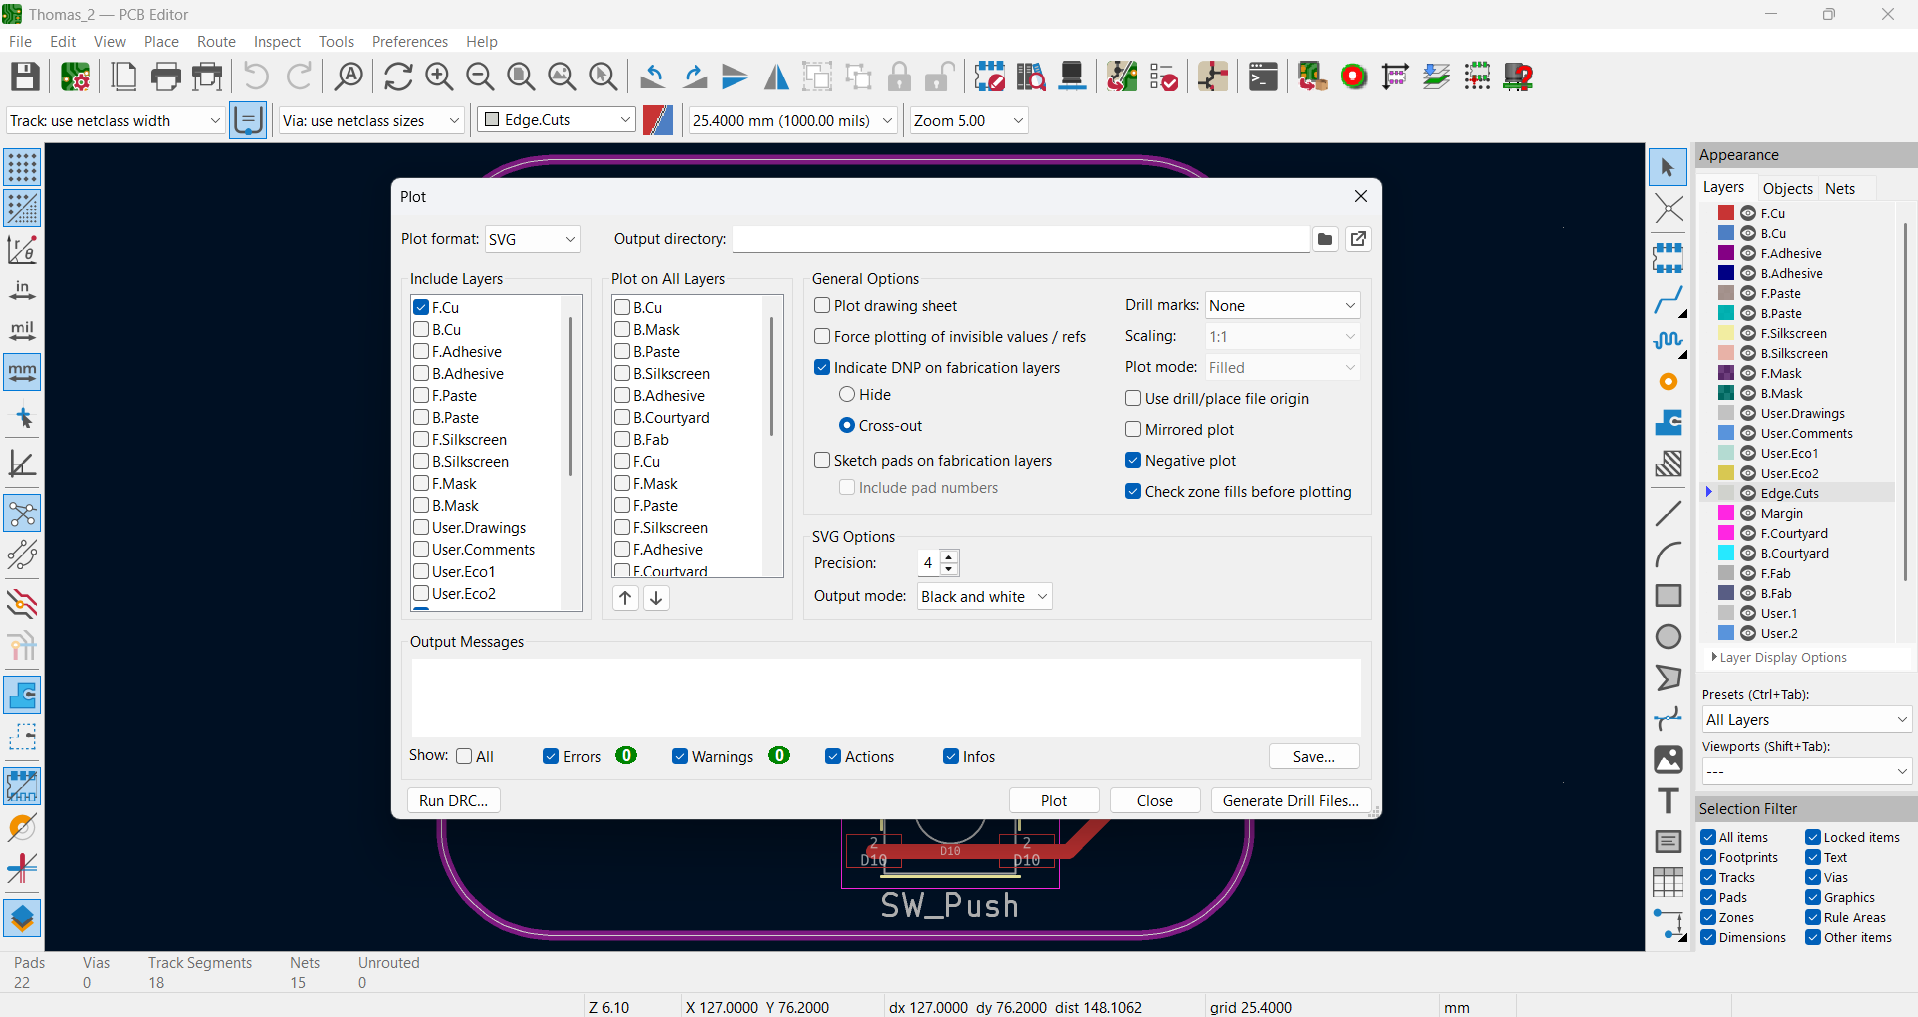1918x1017 pixels.
Task: Open the Route menu
Action: [x=216, y=41]
